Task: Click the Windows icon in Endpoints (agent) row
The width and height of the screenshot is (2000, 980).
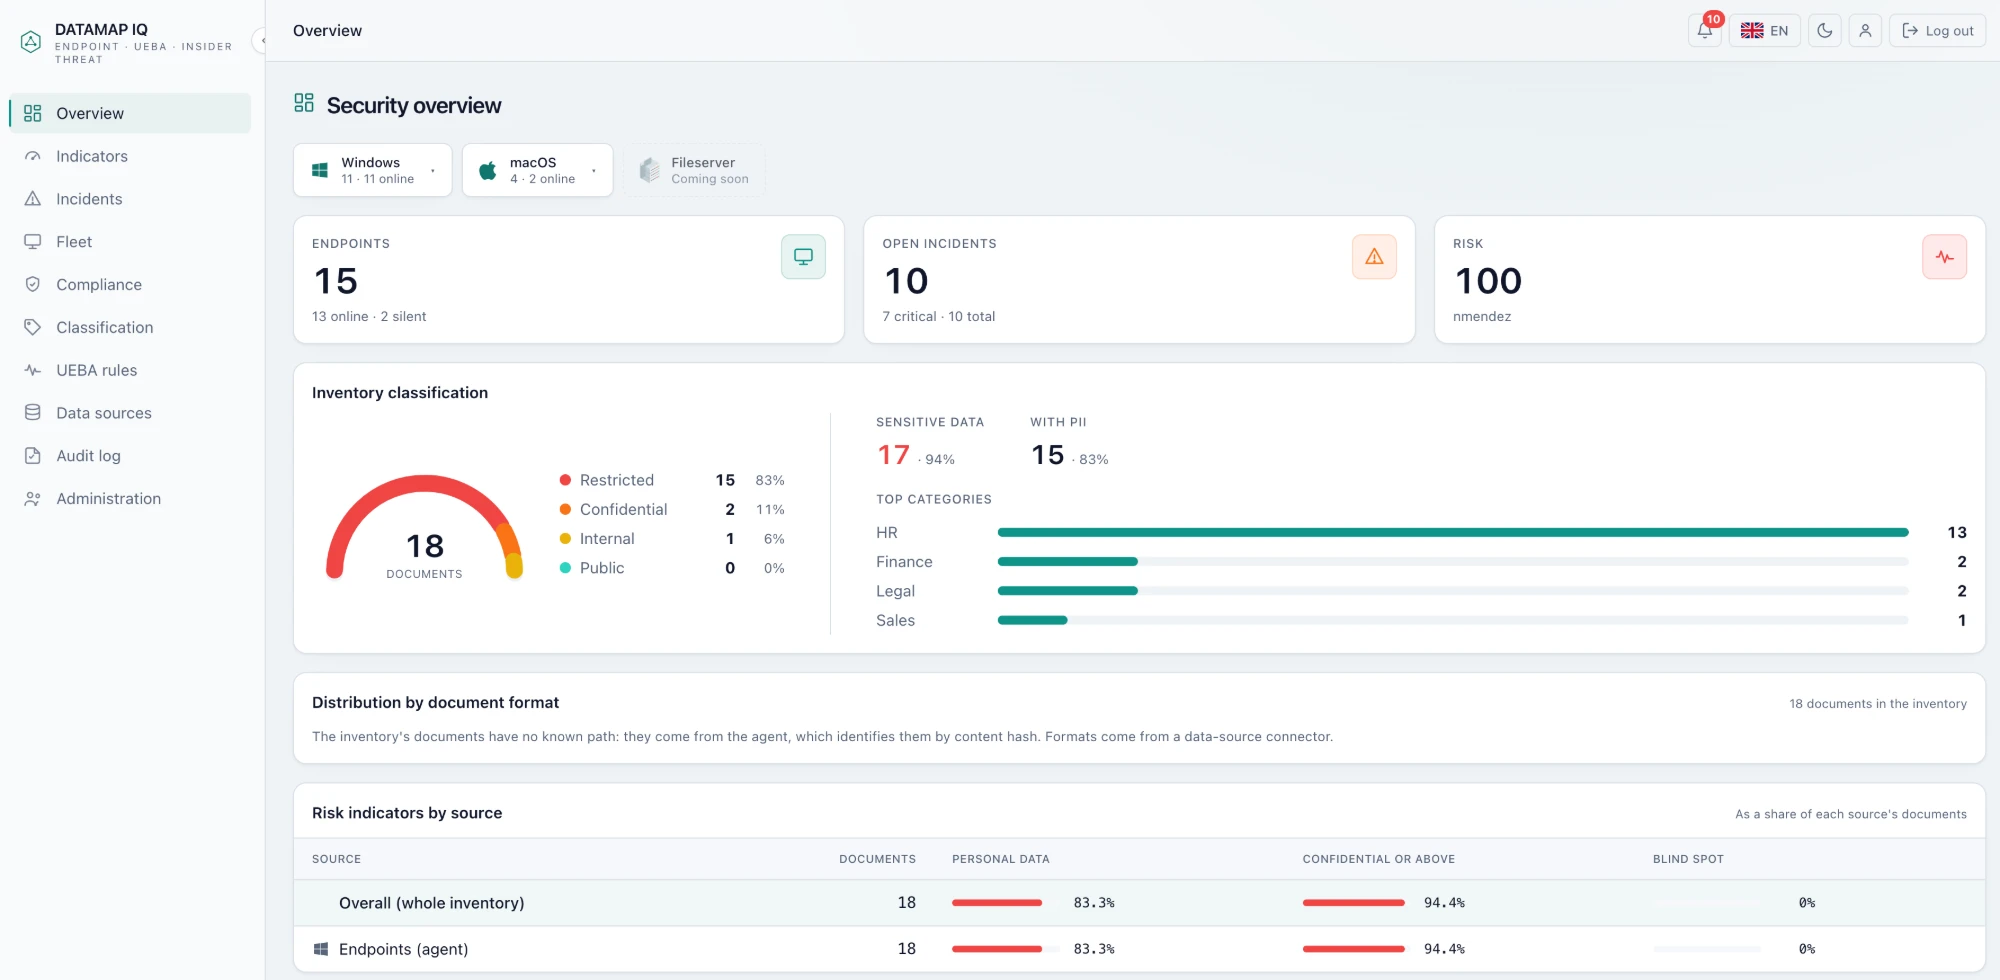Action: [x=321, y=949]
